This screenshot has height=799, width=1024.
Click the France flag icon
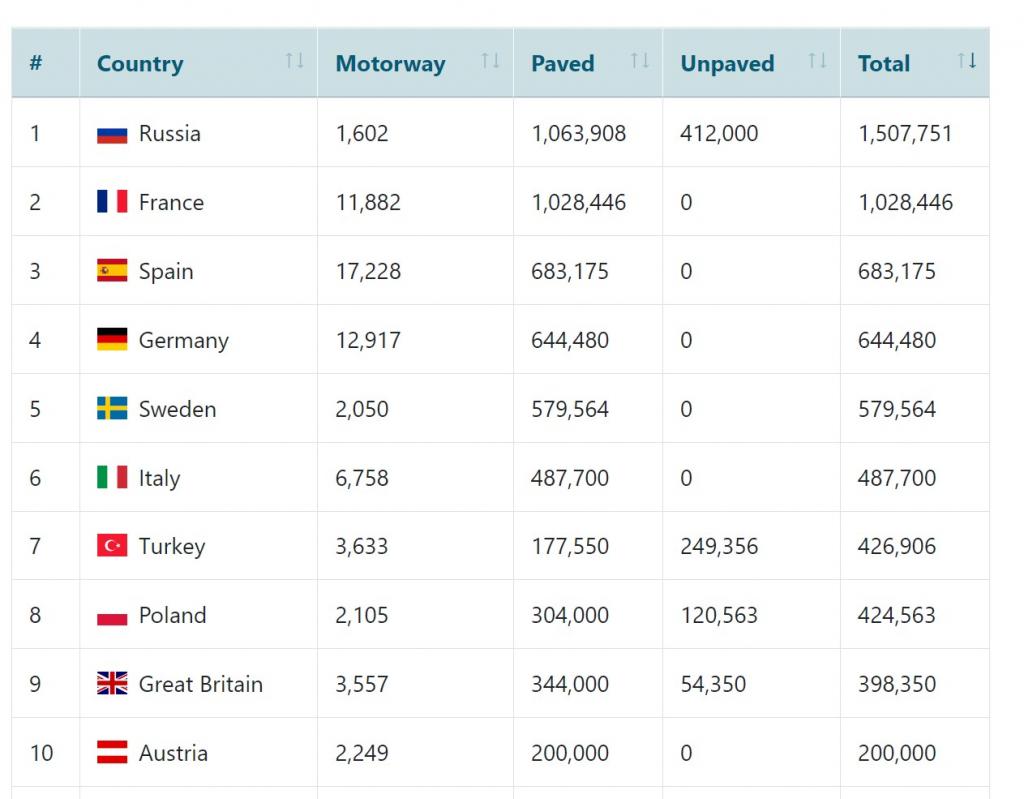112,202
